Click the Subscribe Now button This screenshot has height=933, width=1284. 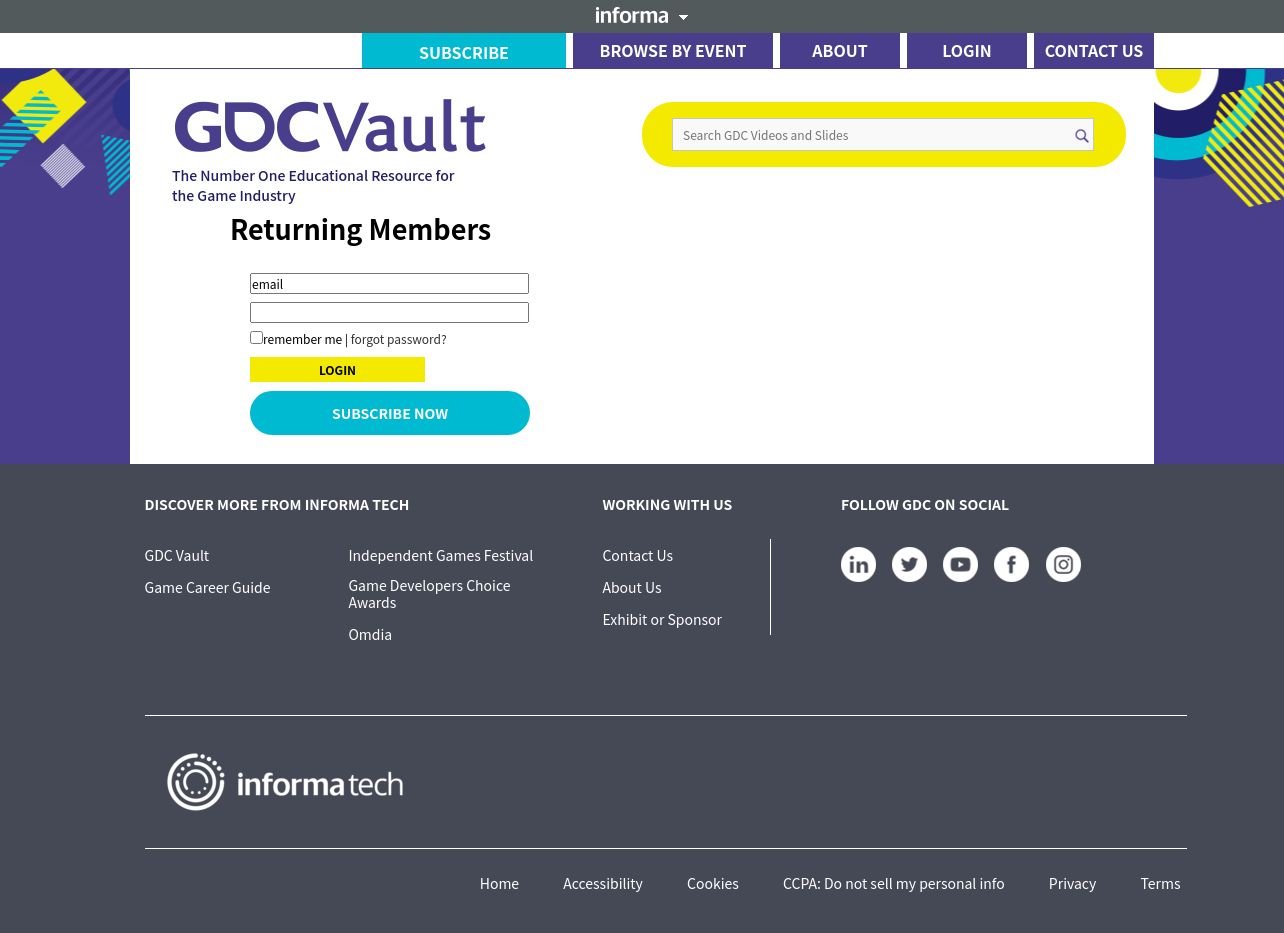390,413
